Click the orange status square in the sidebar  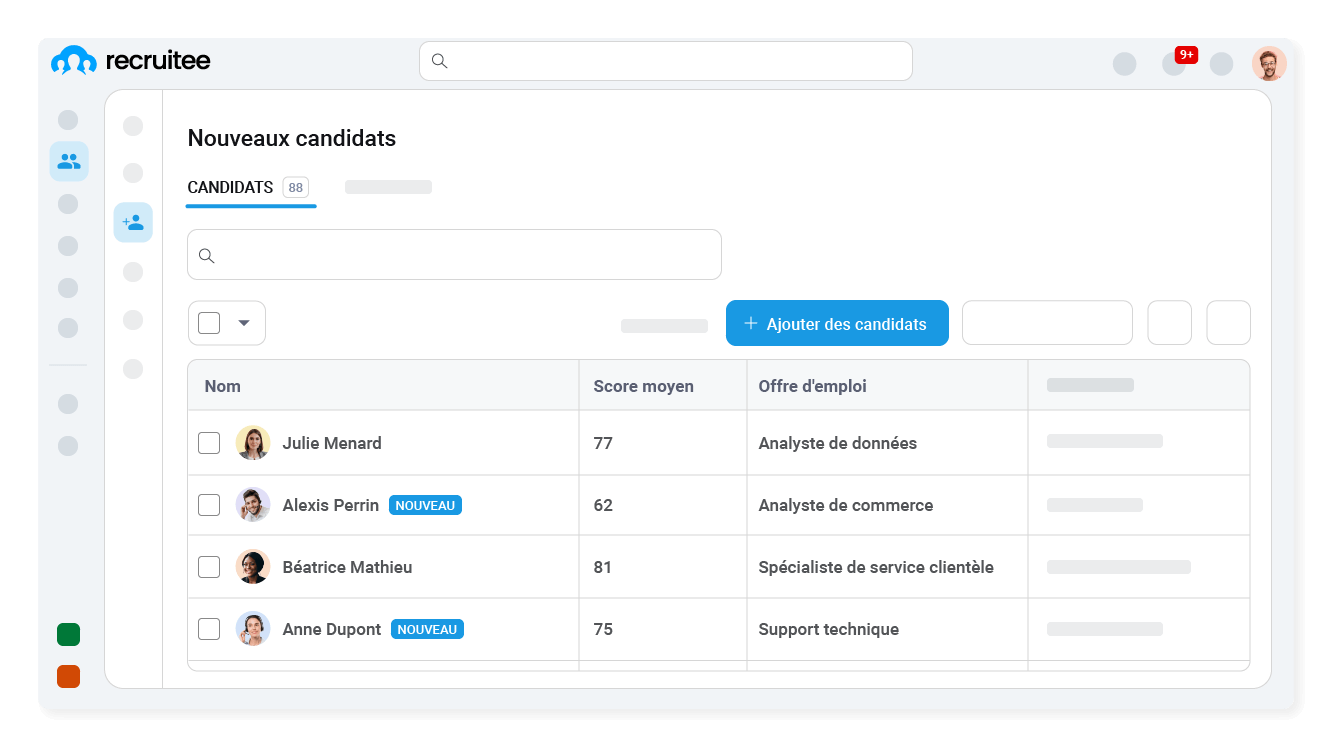(68, 676)
